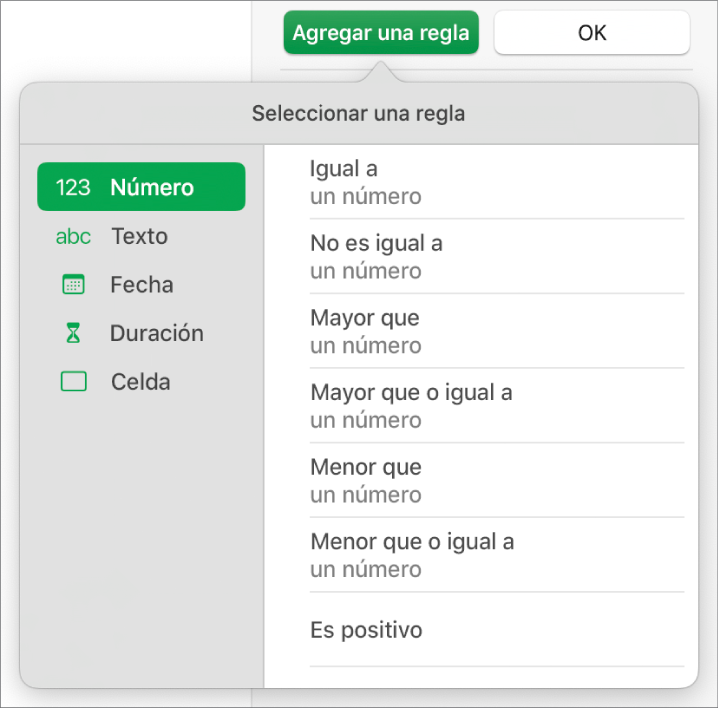The image size is (718, 710).
Task: Switch to the Texto rule category
Action: click(139, 237)
